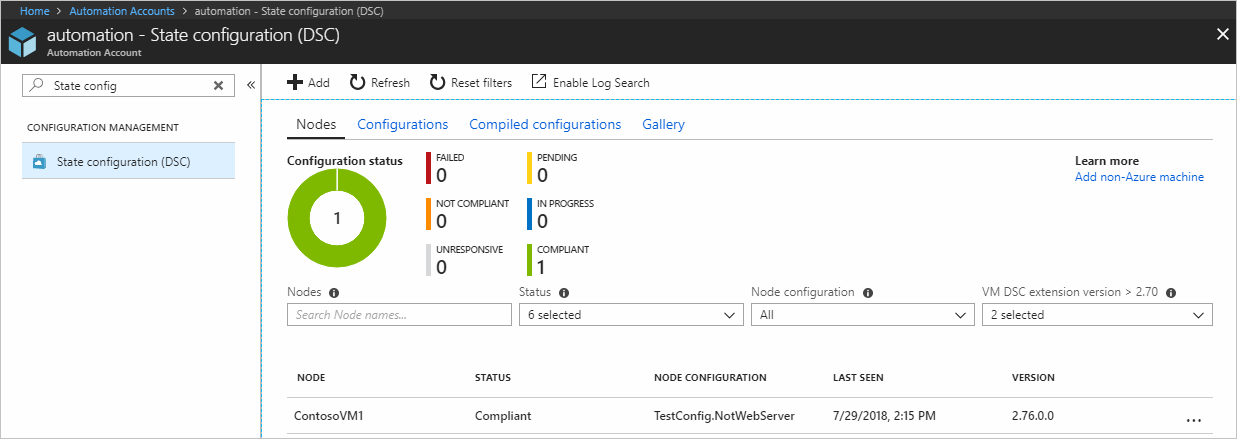
Task: Click the Add button label
Action: pyautogui.click(x=319, y=83)
